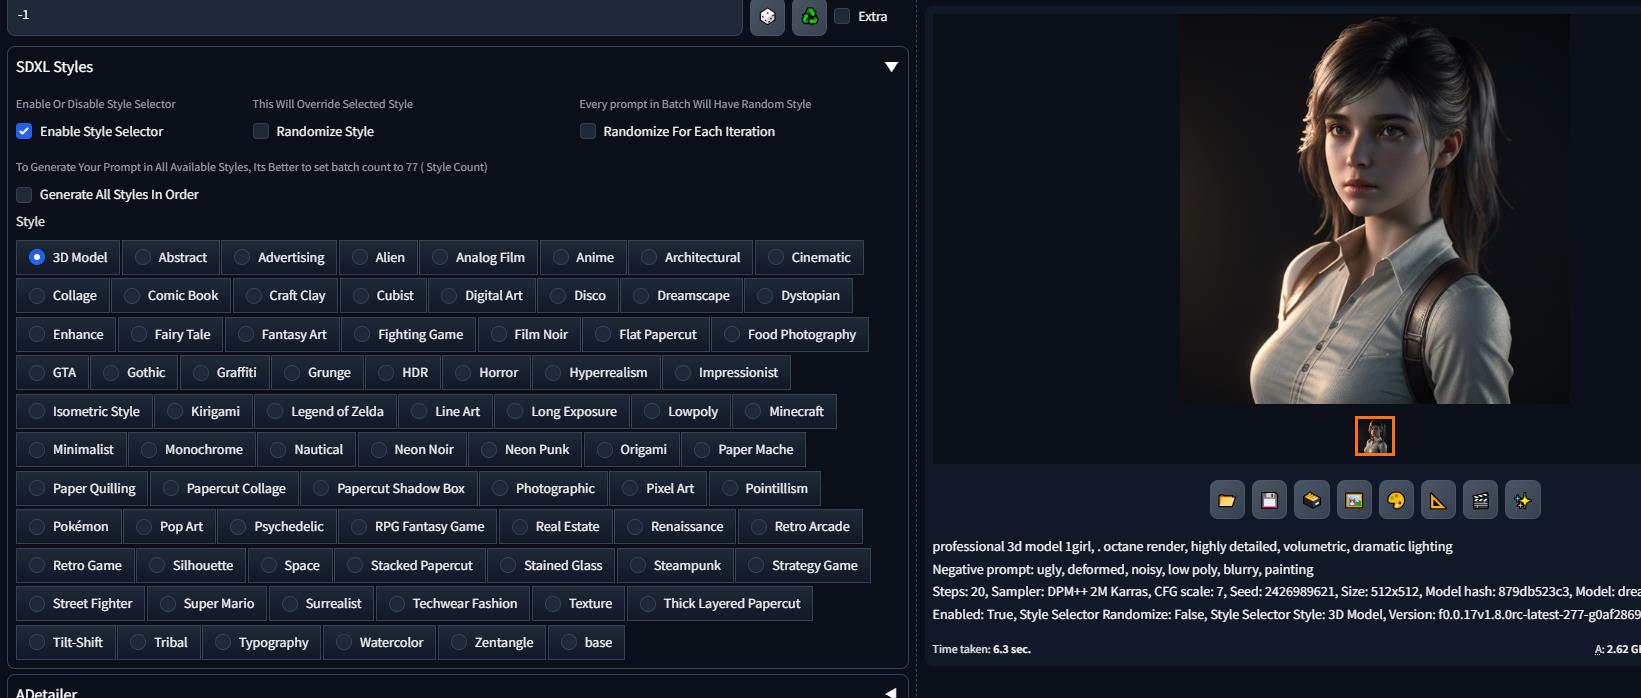1641x698 pixels.
Task: Pick the Thick Layered Papercut style
Action: click(x=720, y=603)
